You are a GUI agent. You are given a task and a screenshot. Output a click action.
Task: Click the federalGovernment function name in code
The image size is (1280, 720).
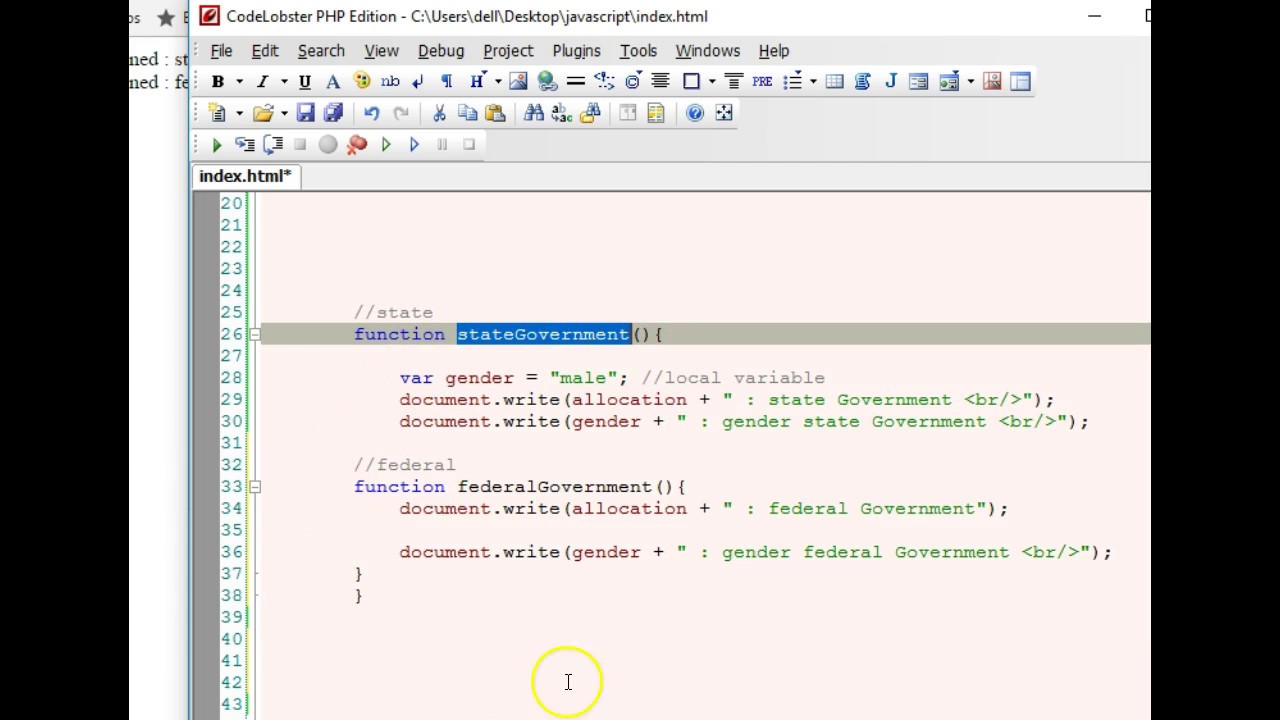coord(554,487)
